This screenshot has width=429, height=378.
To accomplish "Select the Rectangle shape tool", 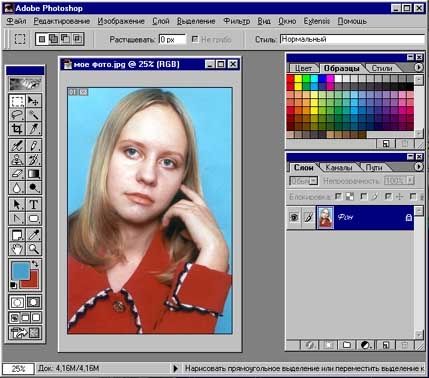I will [33, 218].
